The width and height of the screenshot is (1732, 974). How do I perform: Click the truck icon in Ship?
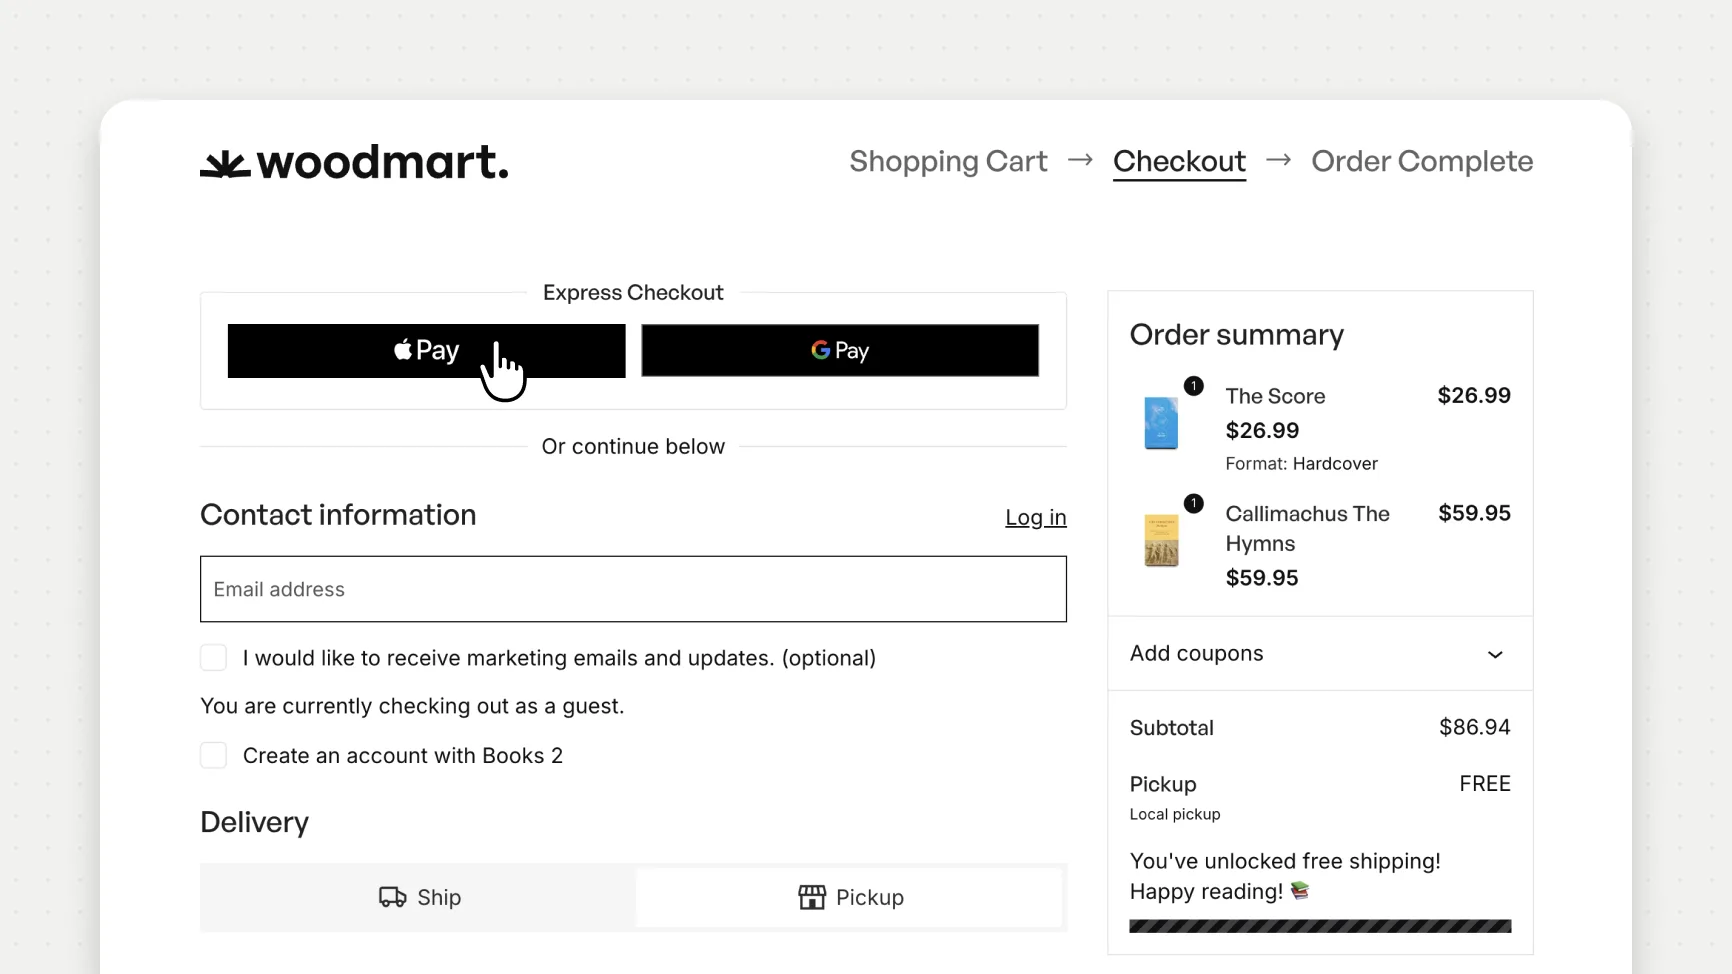click(392, 897)
